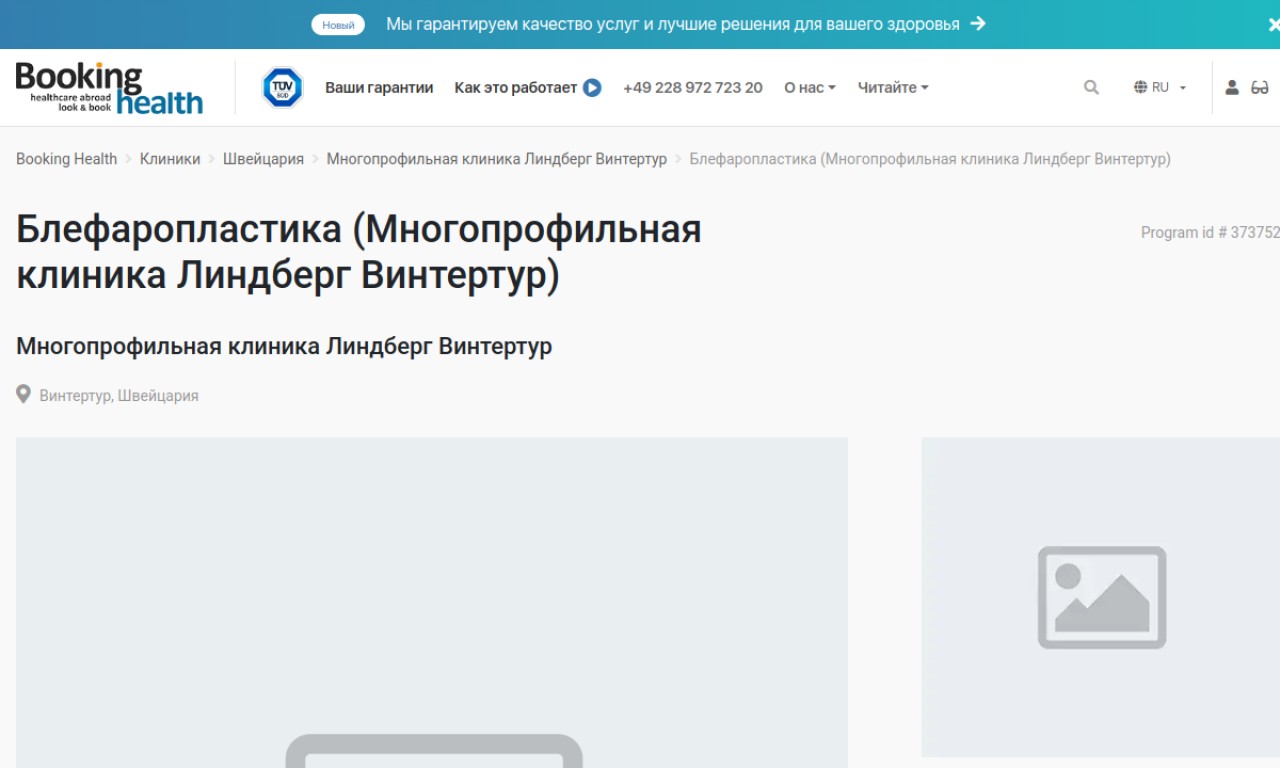
Task: Open the search magnifier icon
Action: (x=1091, y=88)
